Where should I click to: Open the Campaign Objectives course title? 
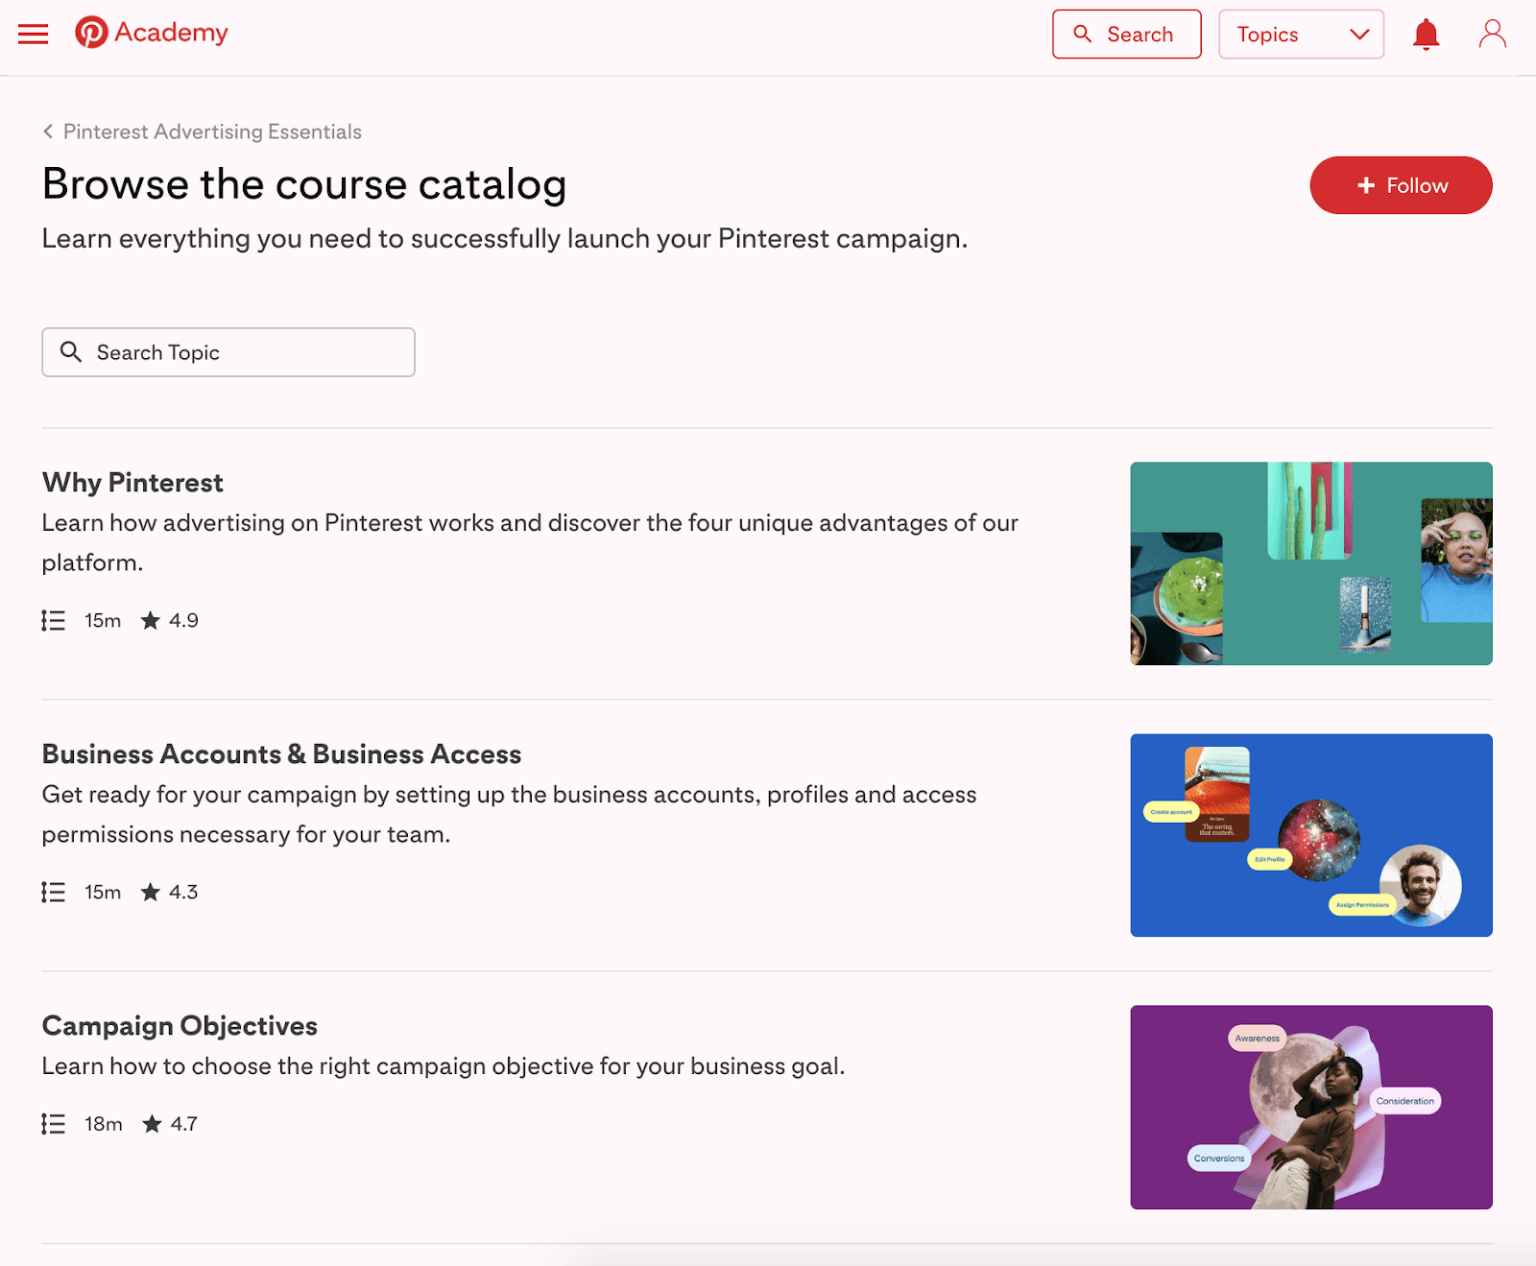(179, 1026)
